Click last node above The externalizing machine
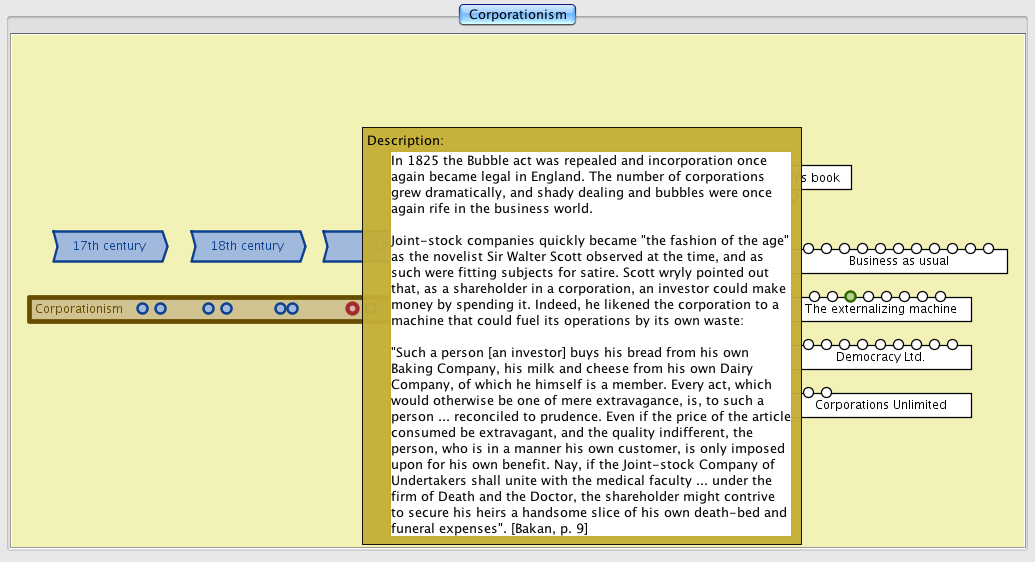 (941, 296)
